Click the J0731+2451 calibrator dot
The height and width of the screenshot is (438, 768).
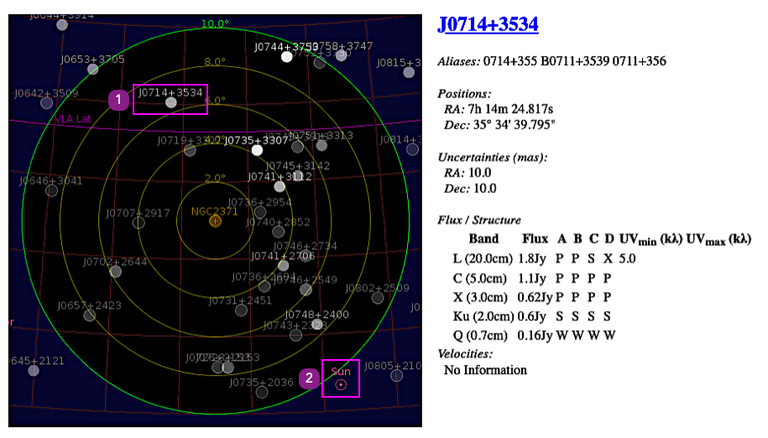point(241,310)
